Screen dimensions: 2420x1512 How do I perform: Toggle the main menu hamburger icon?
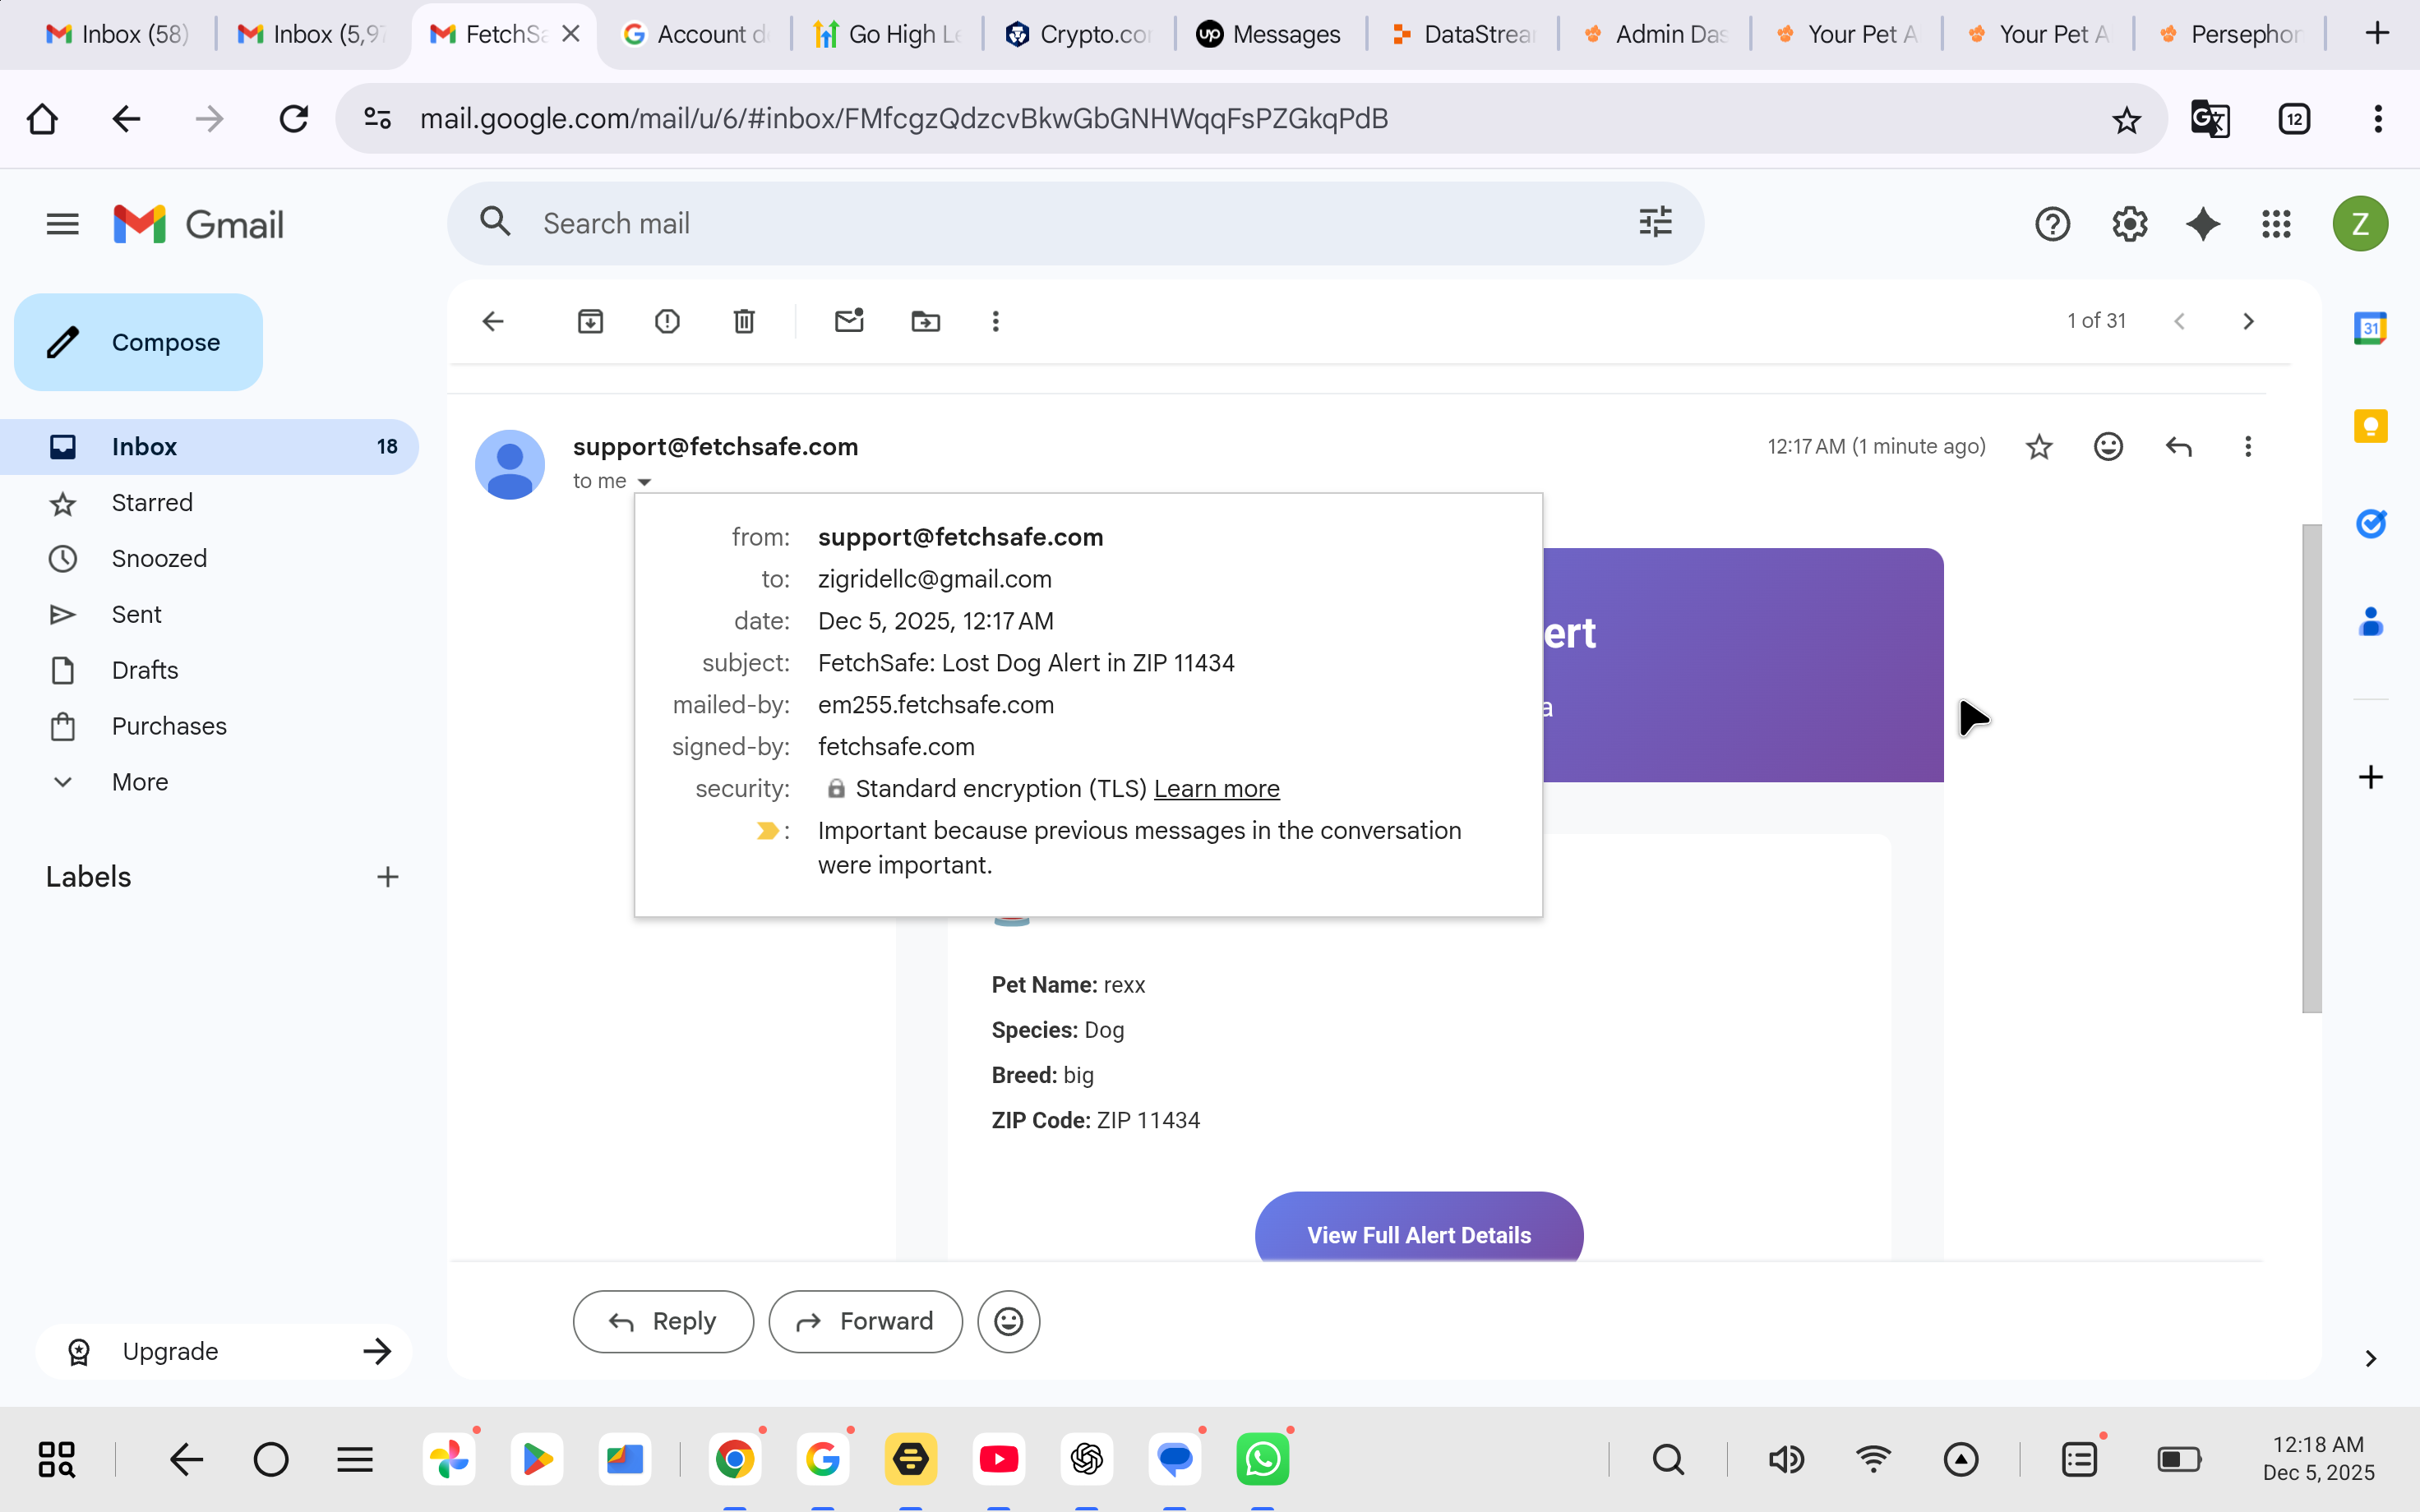tap(62, 224)
